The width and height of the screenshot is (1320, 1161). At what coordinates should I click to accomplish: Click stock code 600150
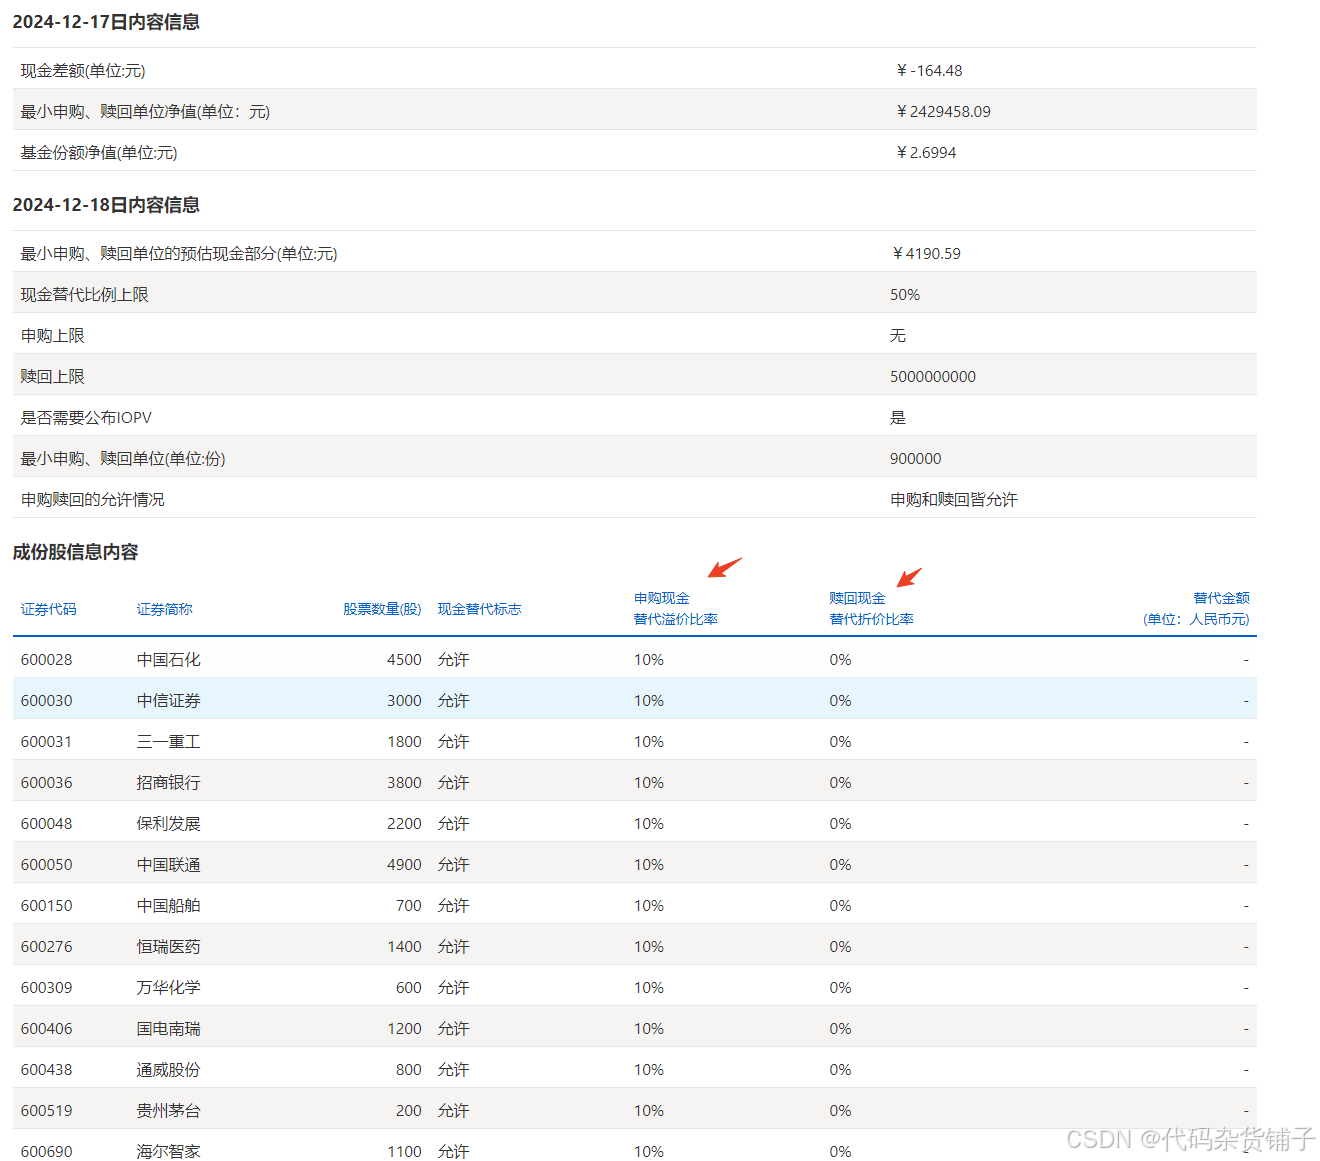[46, 906]
